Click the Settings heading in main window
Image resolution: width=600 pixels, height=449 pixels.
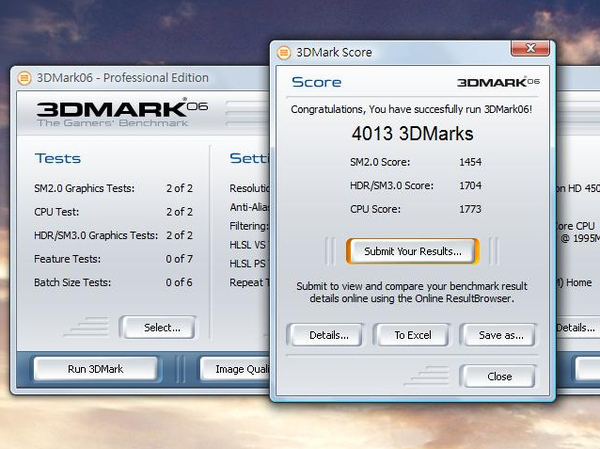click(249, 158)
